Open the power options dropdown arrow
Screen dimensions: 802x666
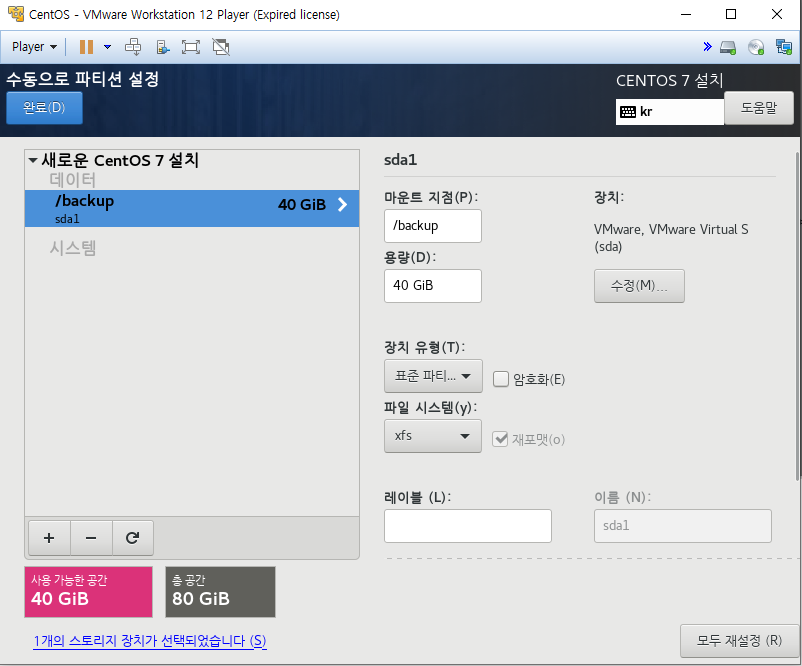coord(107,47)
